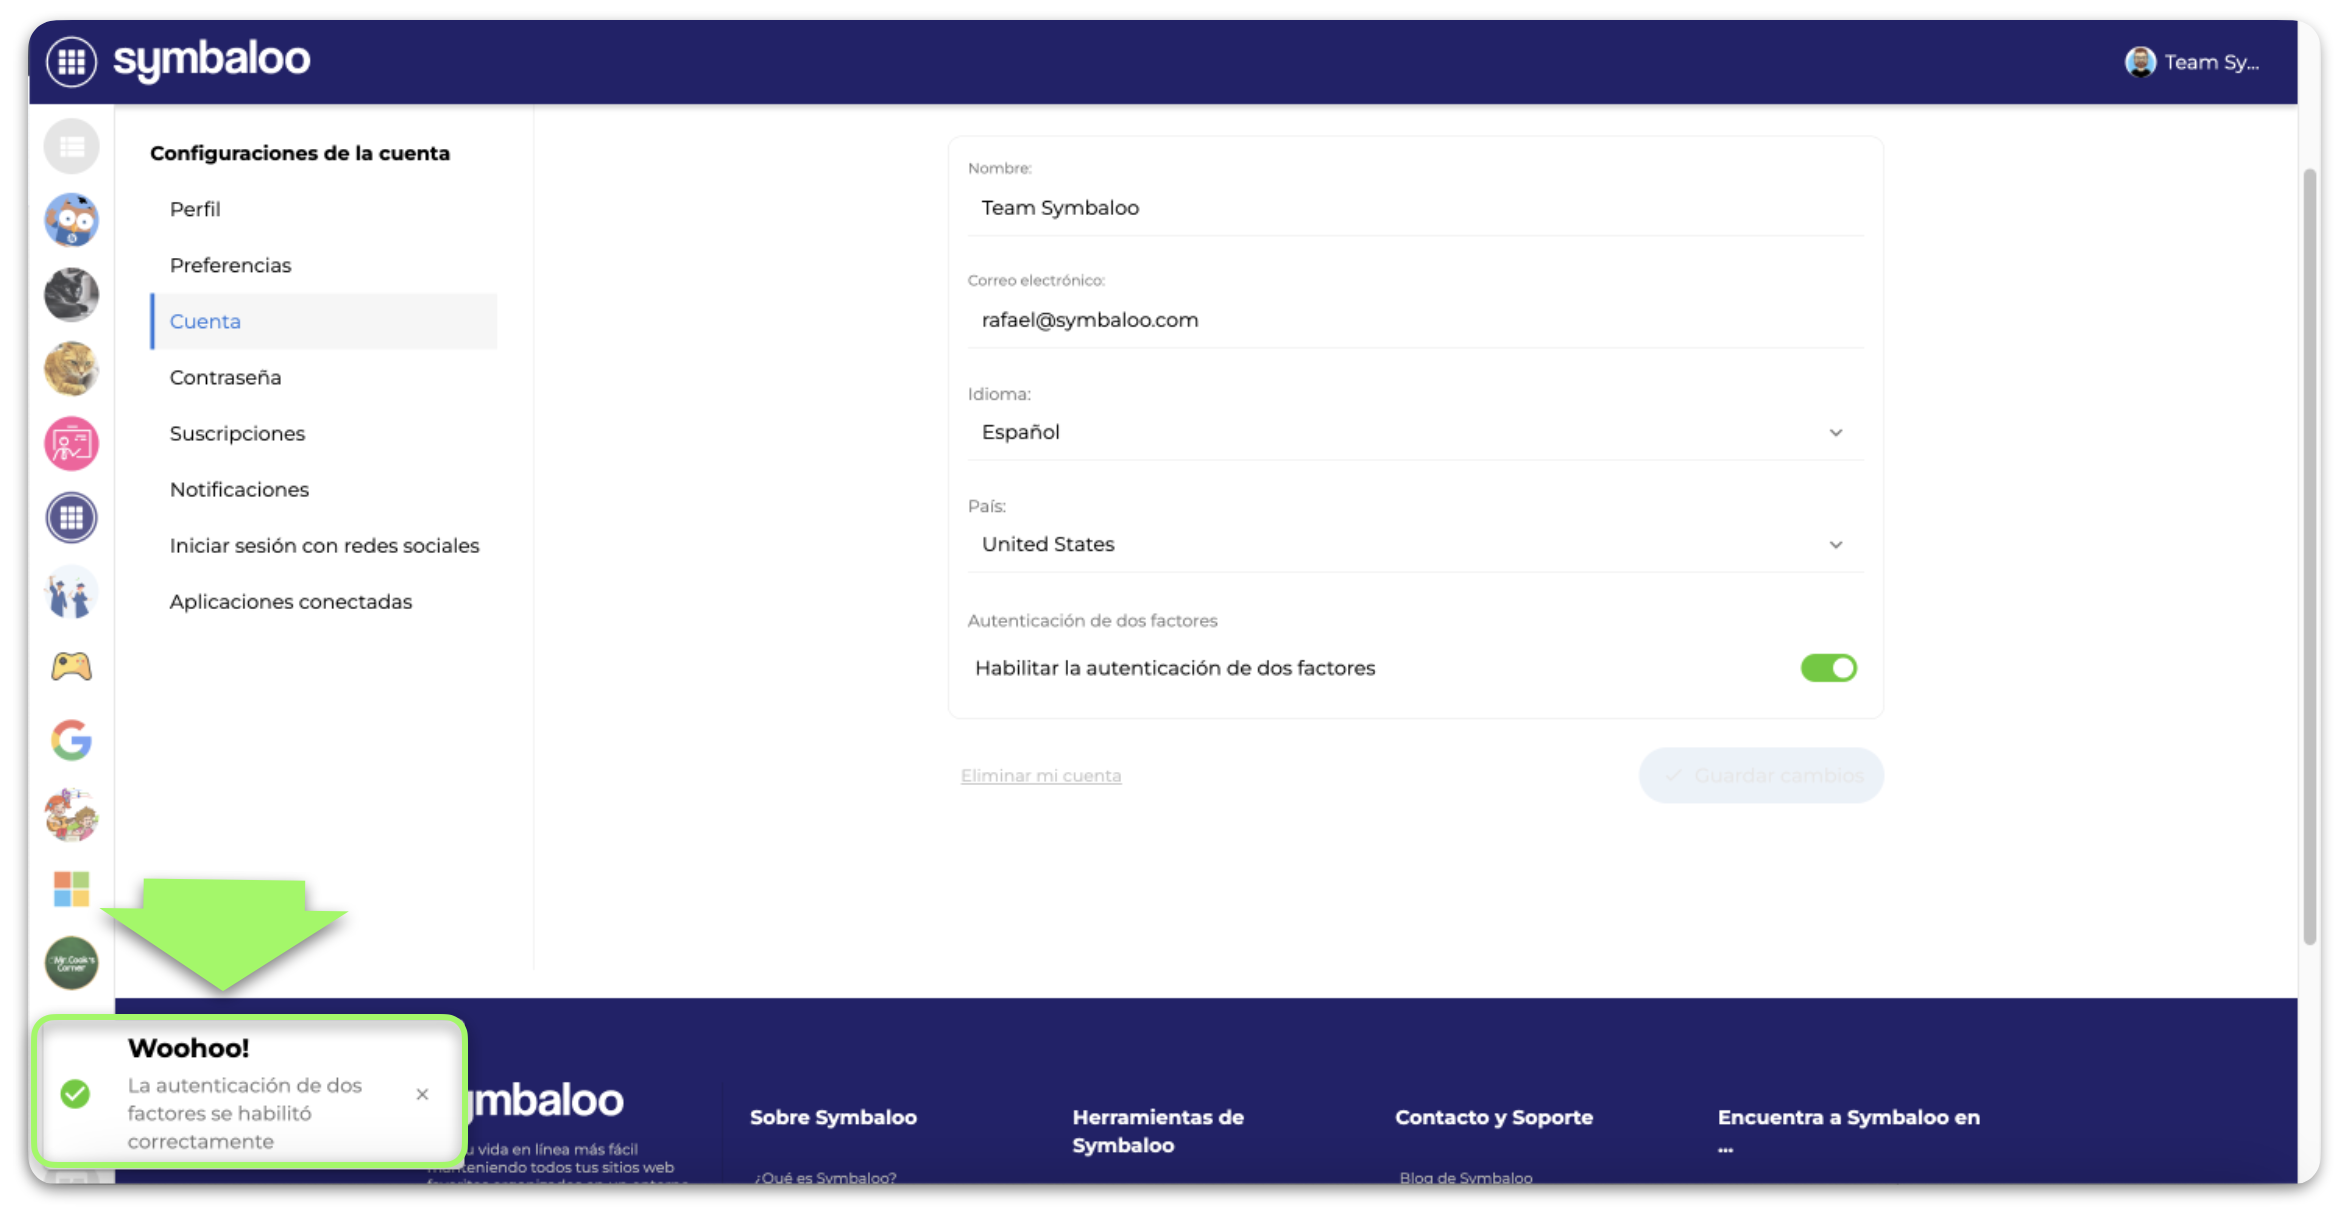2344x1208 pixels.
Task: Disable two-factor authentication toggle
Action: 1828,668
